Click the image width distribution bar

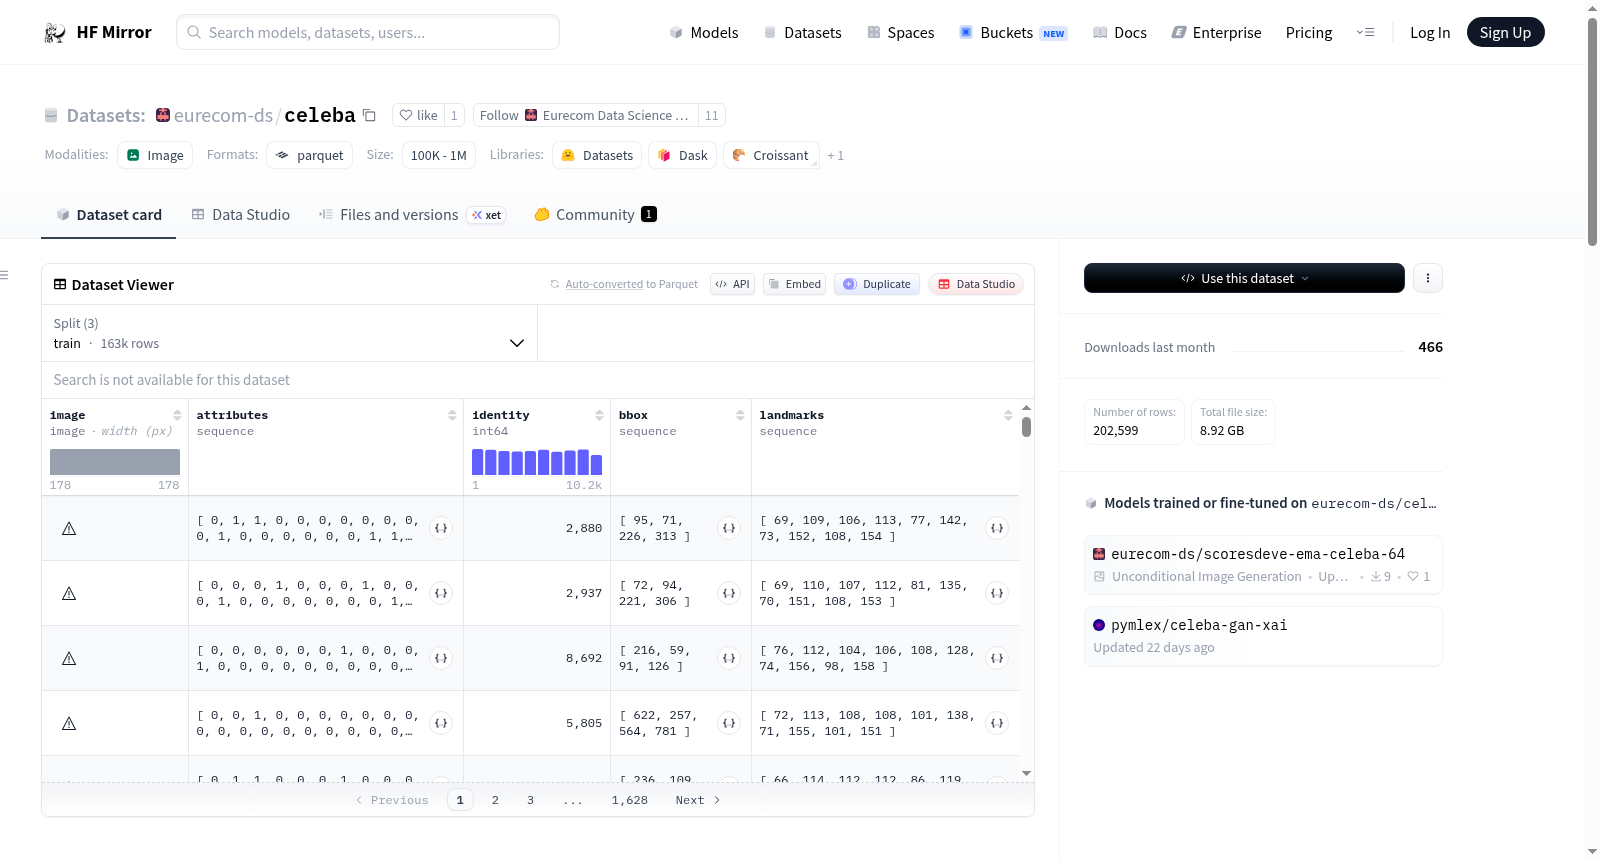(115, 462)
